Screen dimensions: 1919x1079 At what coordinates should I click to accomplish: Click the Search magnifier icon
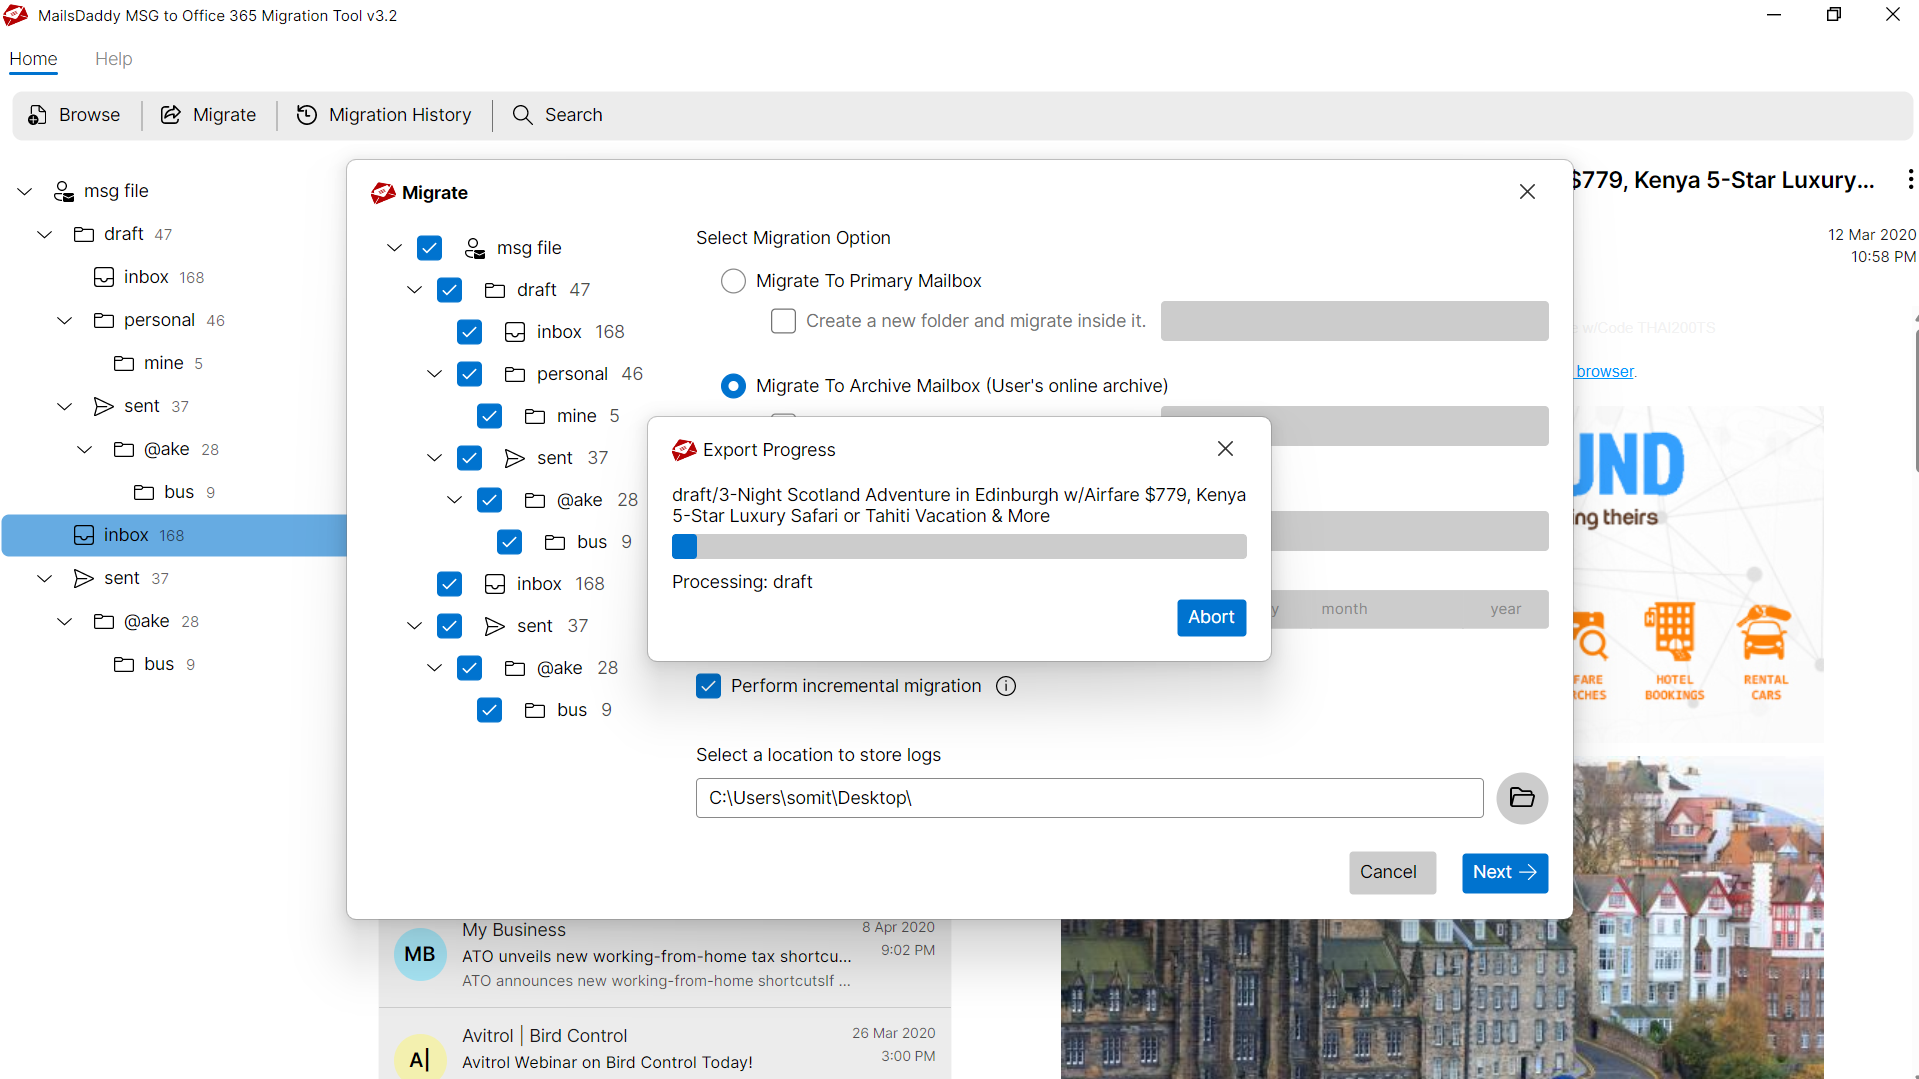(522, 115)
